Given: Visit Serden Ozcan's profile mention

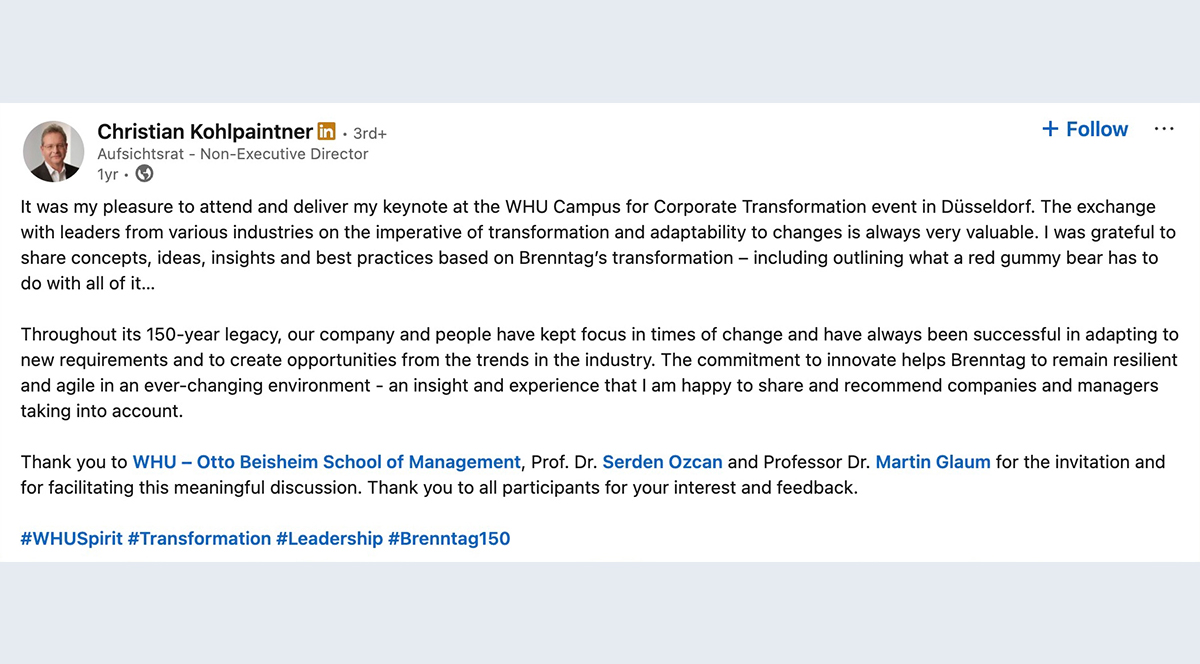Looking at the screenshot, I should pyautogui.click(x=662, y=462).
